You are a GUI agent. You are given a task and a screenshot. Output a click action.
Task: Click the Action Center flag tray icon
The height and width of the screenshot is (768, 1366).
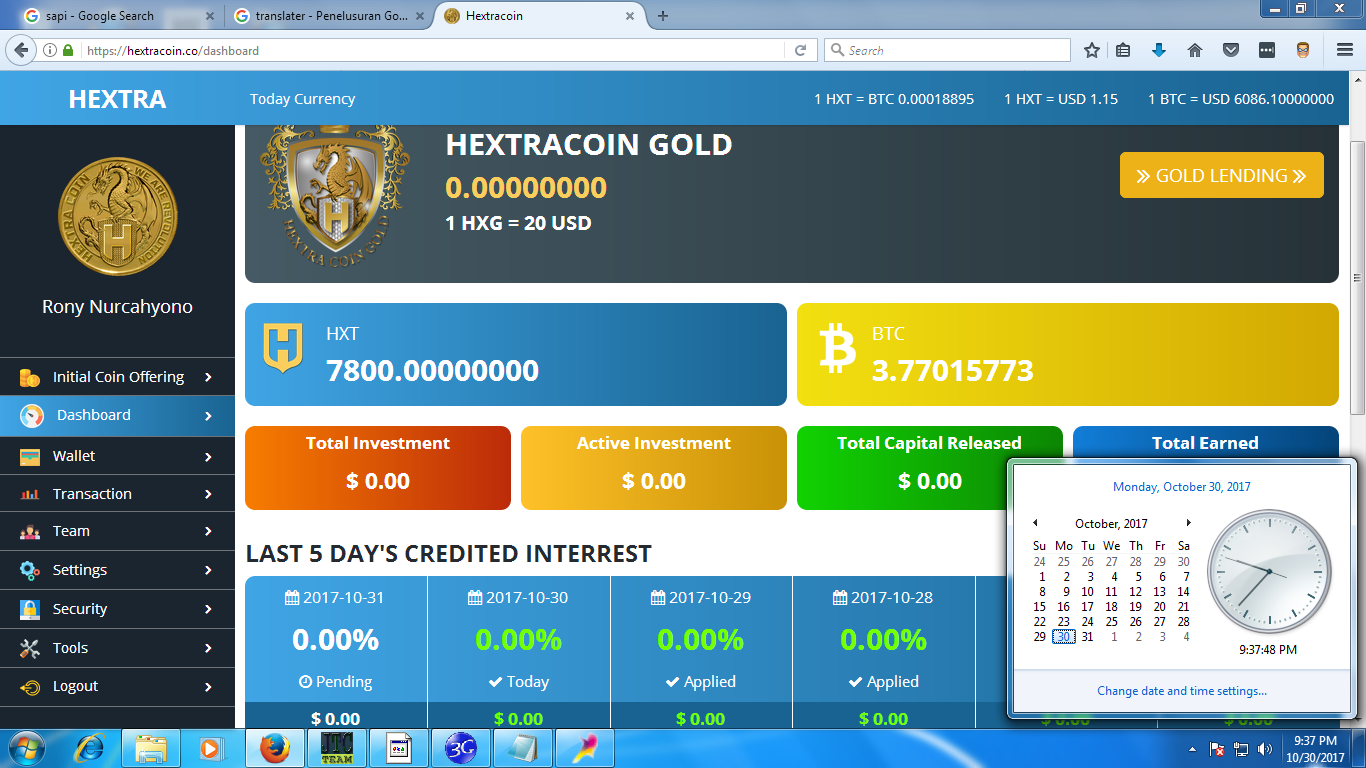1217,749
